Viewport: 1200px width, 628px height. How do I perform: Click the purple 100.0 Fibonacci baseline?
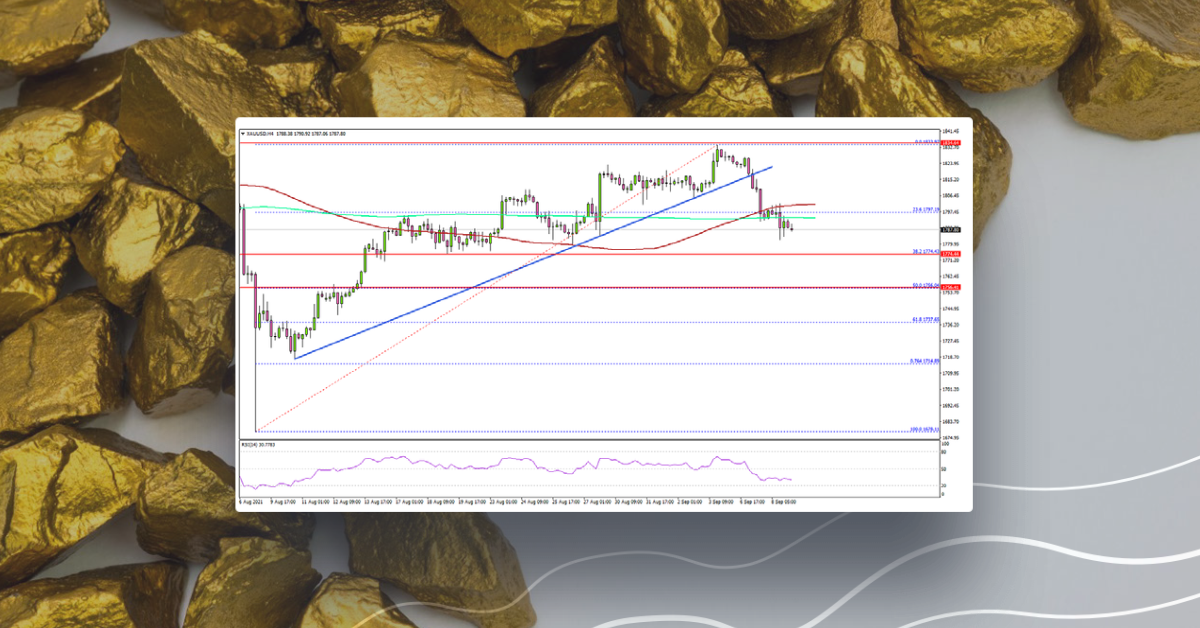click(600, 433)
